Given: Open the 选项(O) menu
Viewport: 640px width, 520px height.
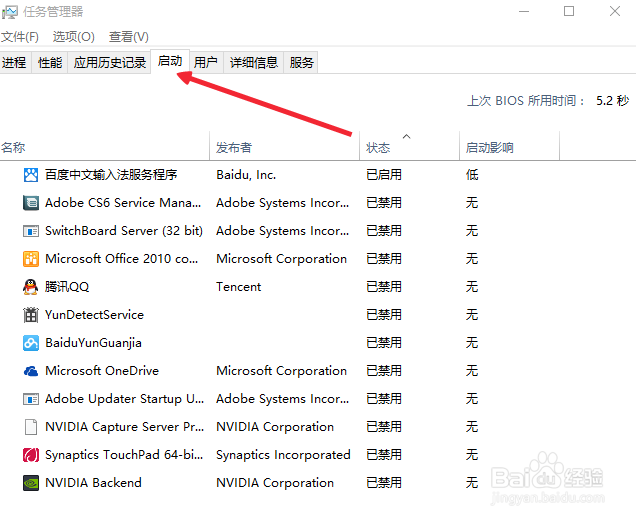Looking at the screenshot, I should click(x=73, y=37).
